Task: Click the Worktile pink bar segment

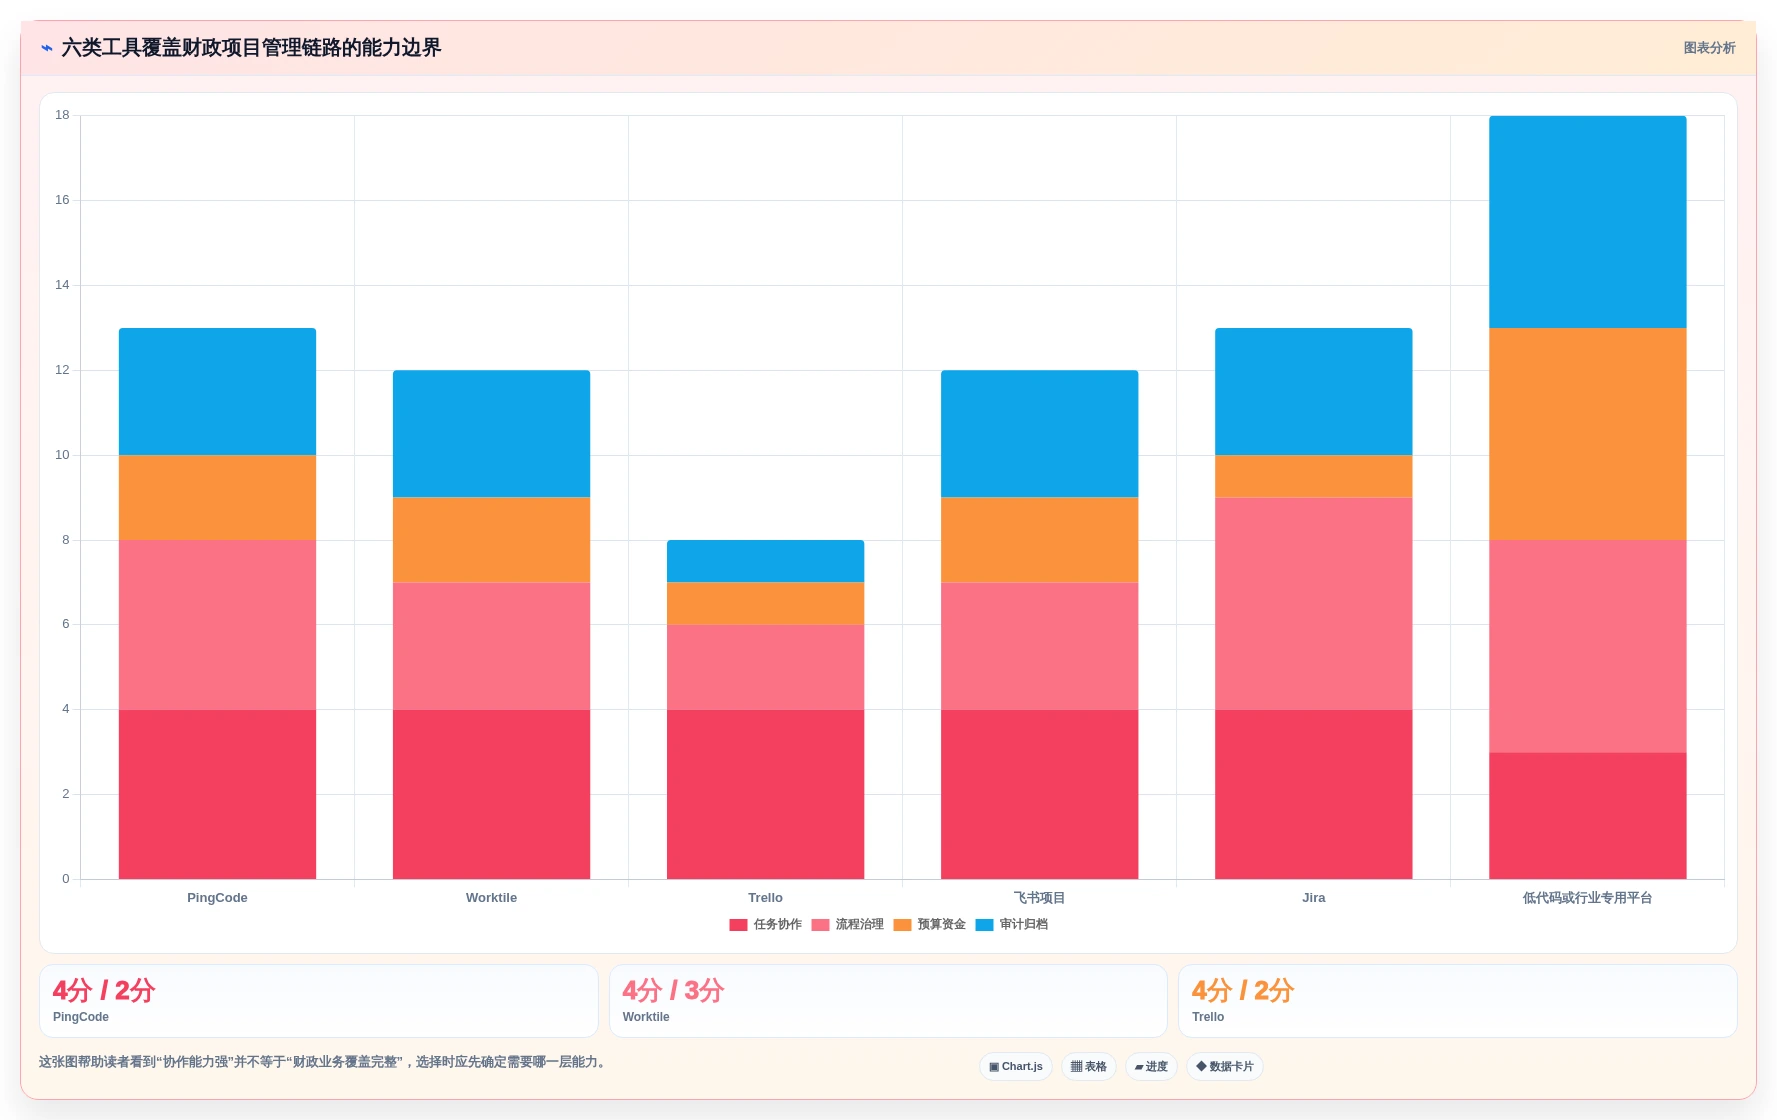Action: click(491, 646)
